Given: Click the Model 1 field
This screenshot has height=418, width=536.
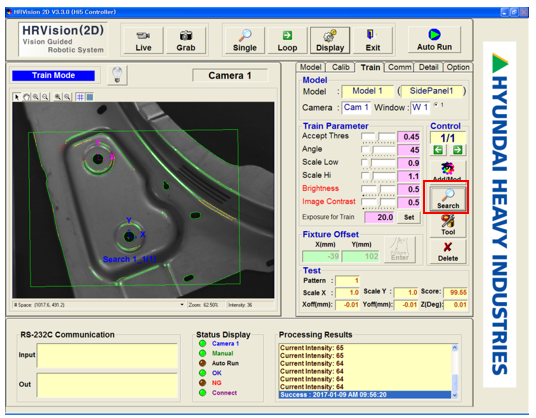Looking at the screenshot, I should [367, 91].
